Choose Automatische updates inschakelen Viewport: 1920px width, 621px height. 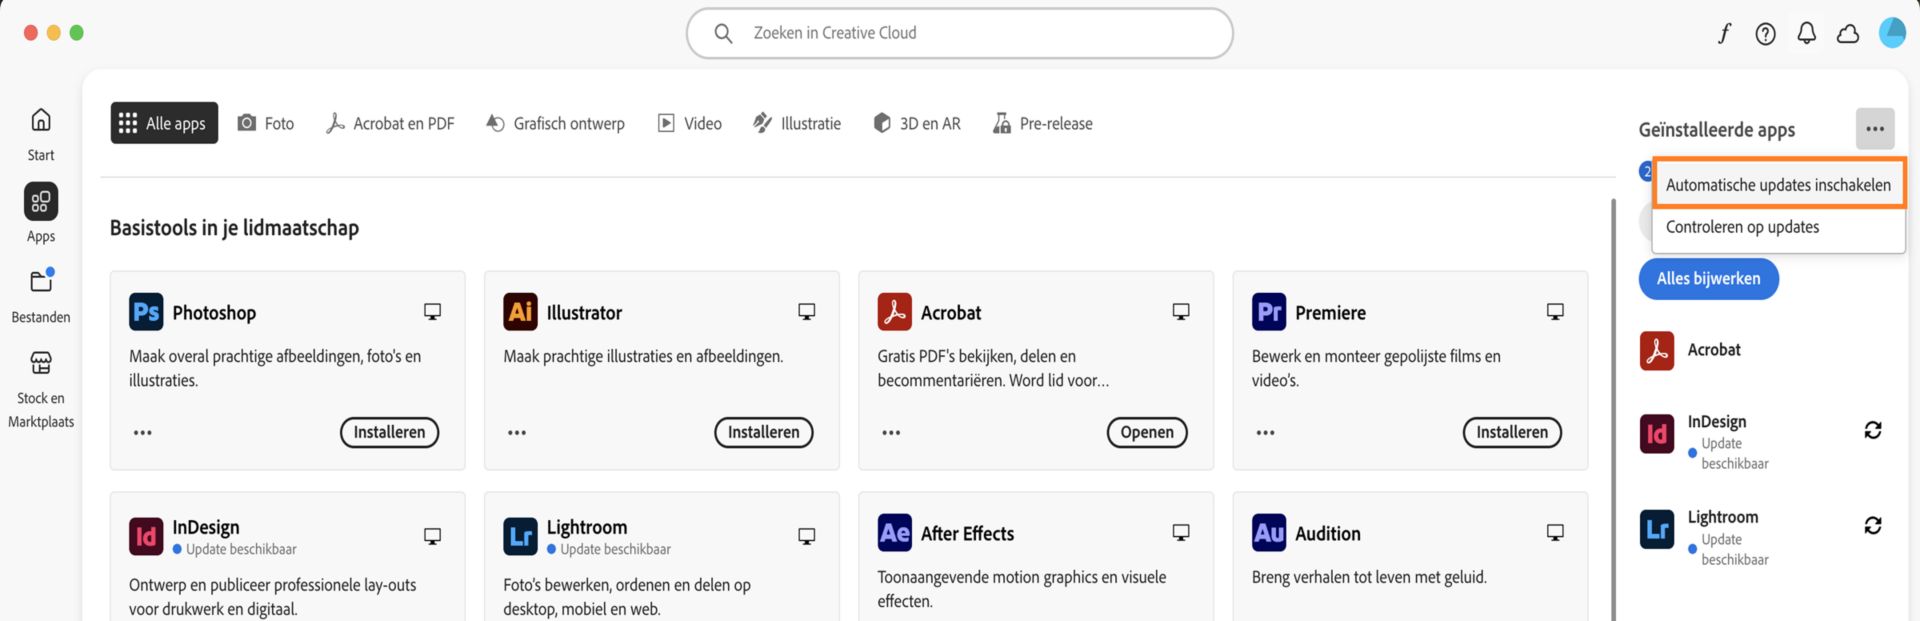1778,185
